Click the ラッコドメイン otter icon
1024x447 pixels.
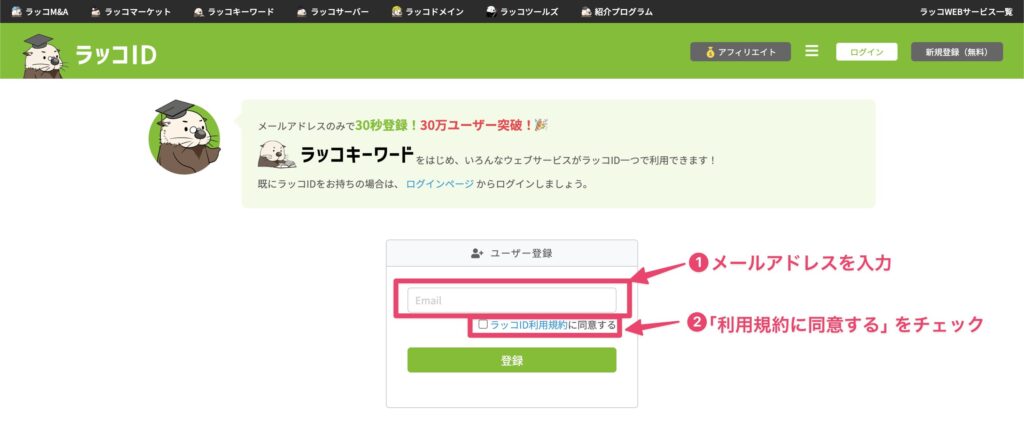click(x=397, y=12)
